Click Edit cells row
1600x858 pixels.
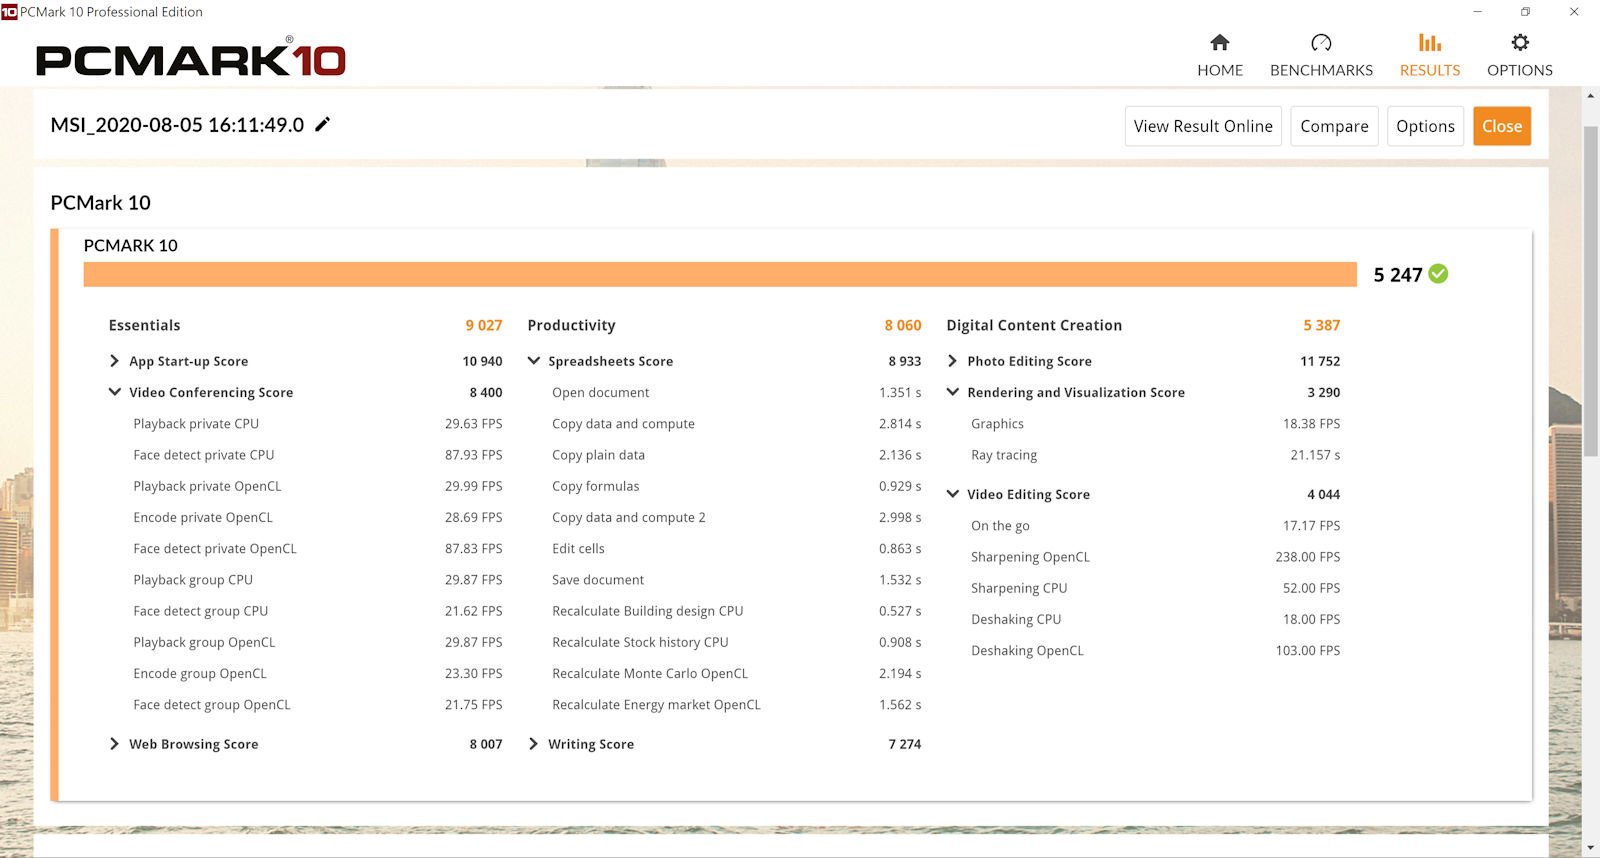pos(737,549)
